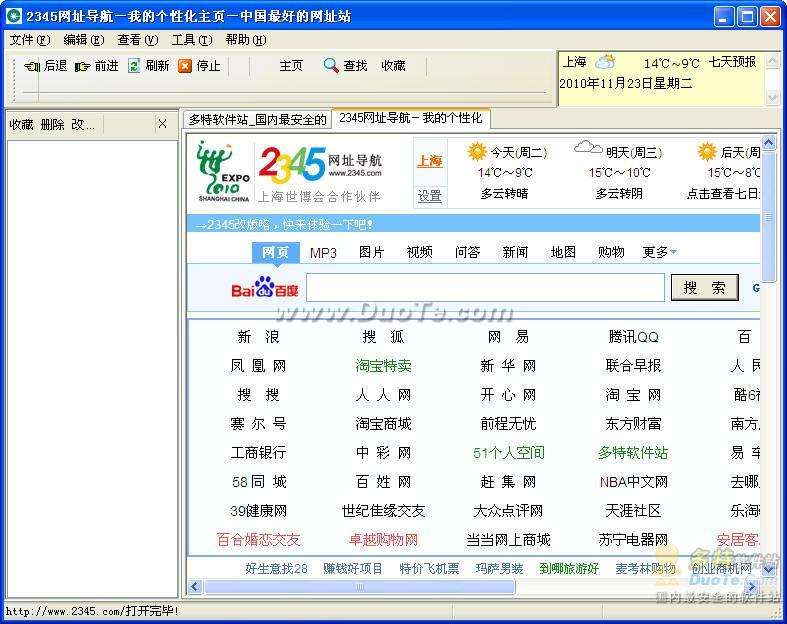Open the 东方财富 link
The height and width of the screenshot is (624, 787).
633,424
